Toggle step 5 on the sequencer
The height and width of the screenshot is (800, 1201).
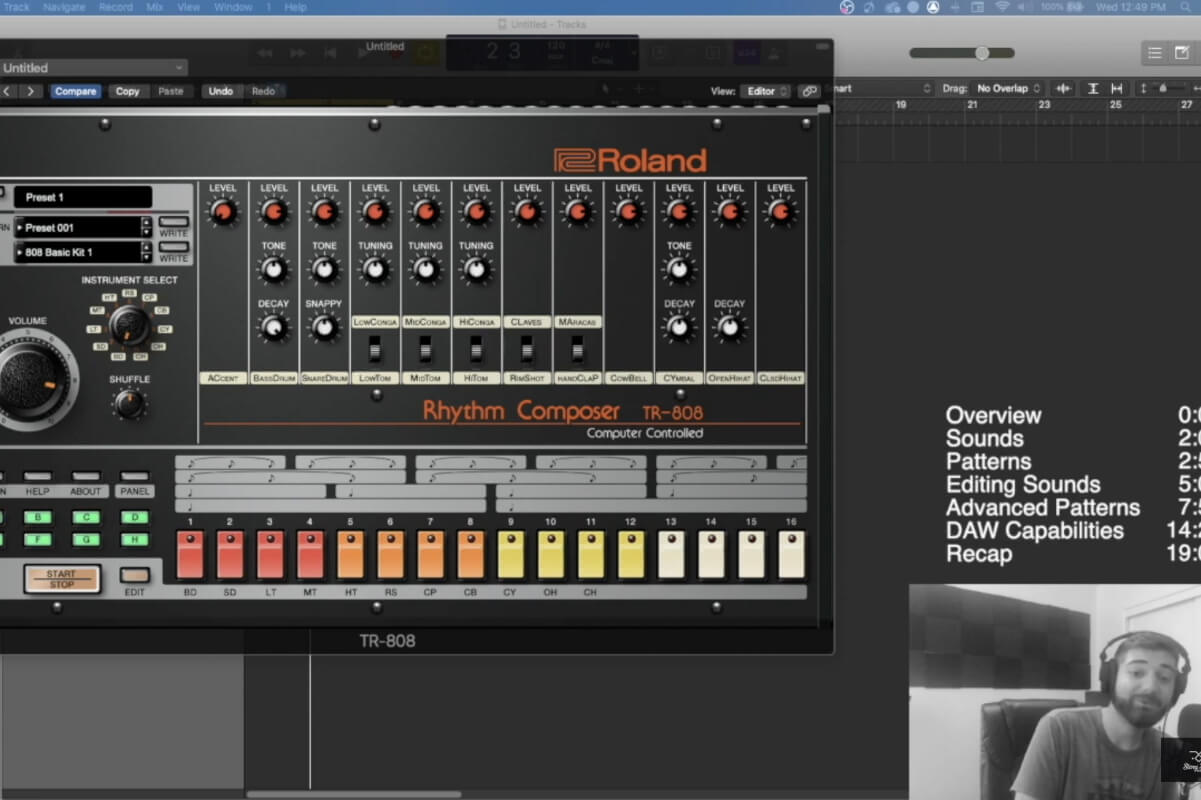pyautogui.click(x=350, y=554)
